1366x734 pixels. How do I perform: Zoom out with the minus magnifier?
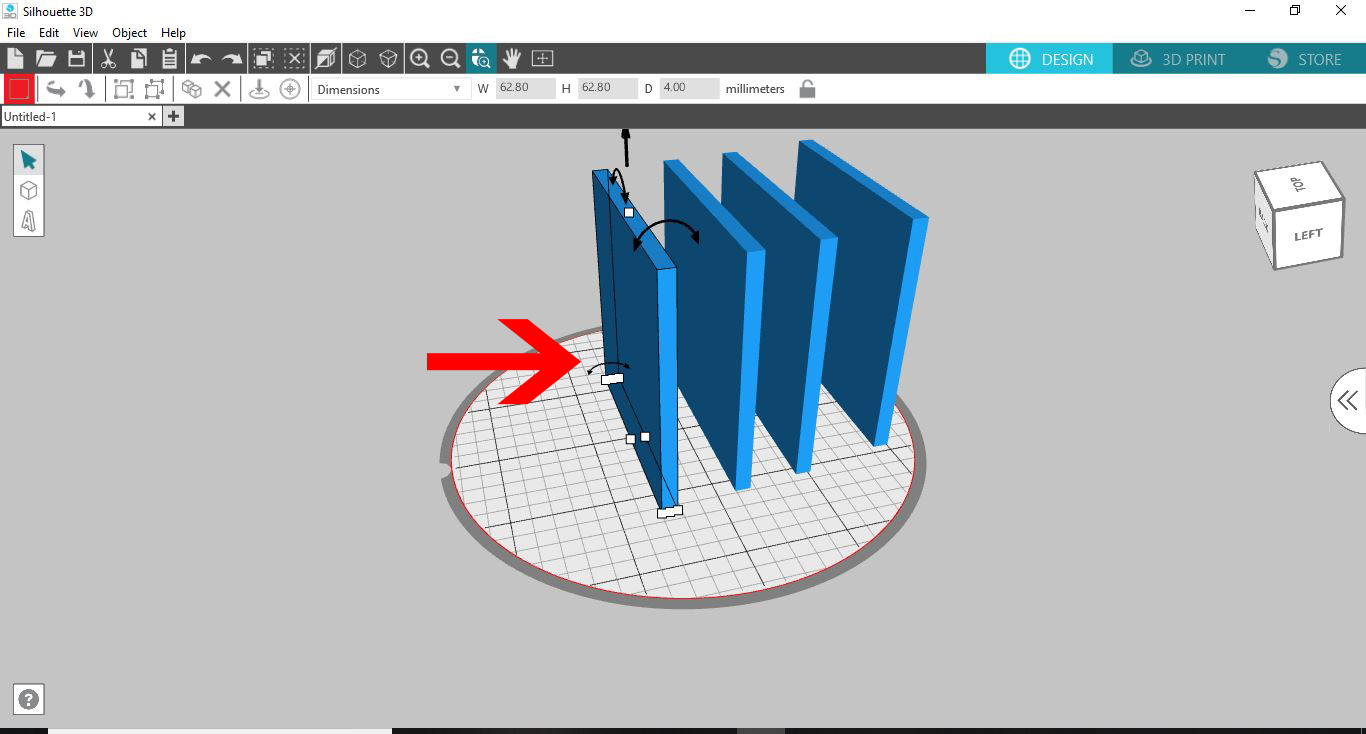(450, 58)
